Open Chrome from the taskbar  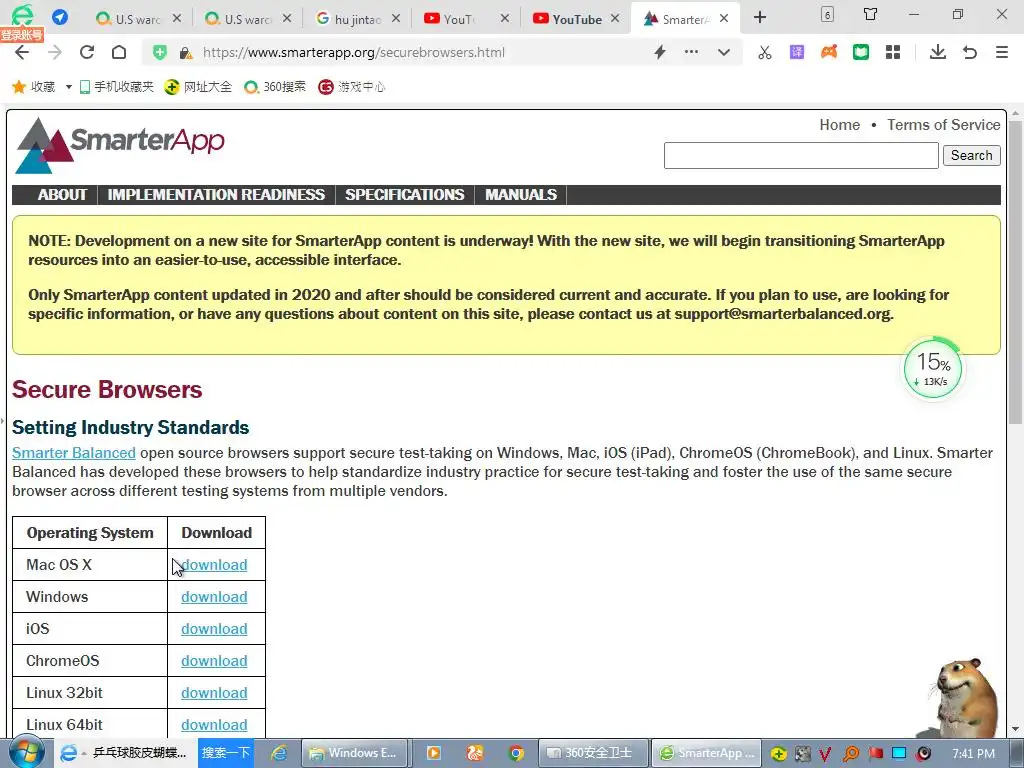(x=516, y=754)
